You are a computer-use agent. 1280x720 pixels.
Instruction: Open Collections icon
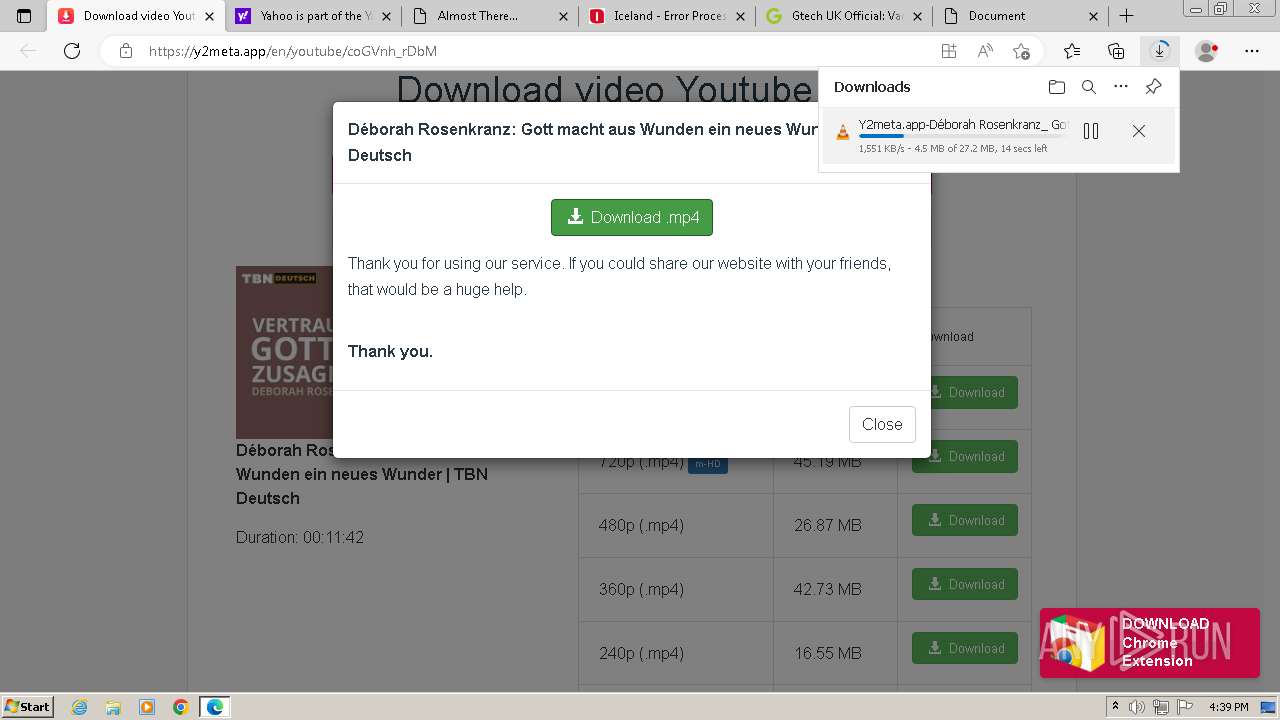click(x=1116, y=51)
